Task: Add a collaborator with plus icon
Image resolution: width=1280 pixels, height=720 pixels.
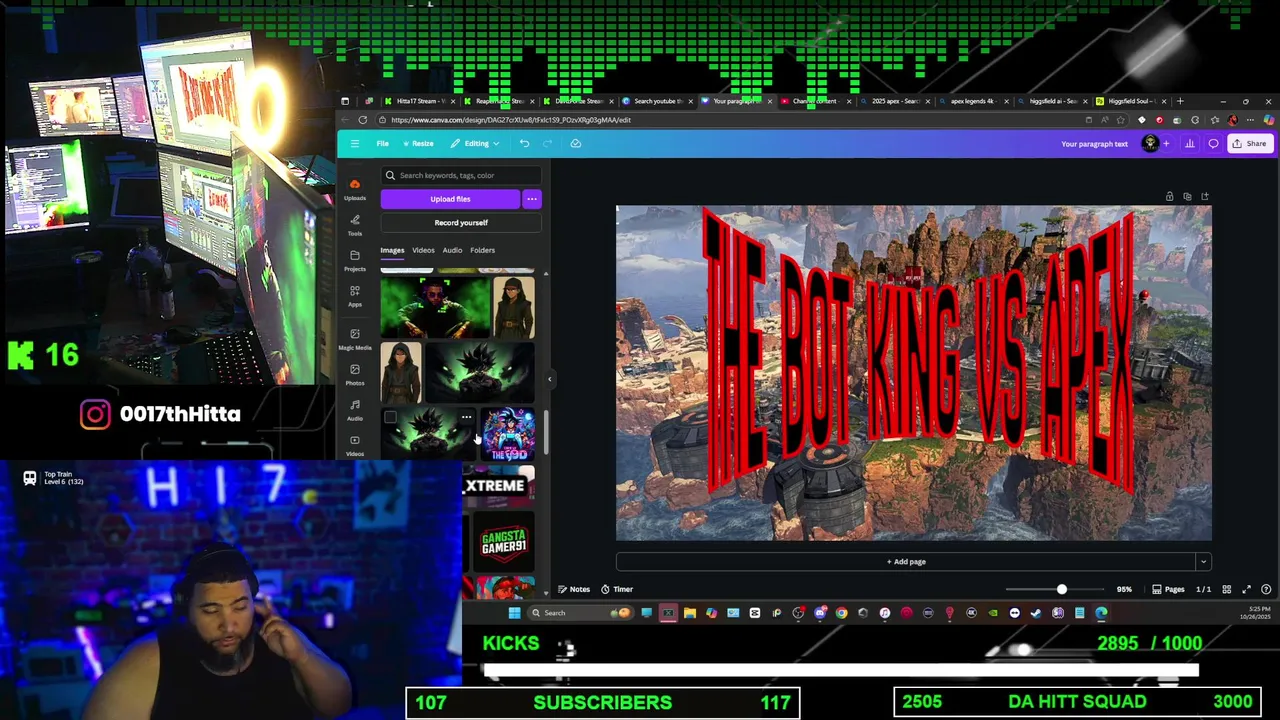Action: [x=1166, y=144]
